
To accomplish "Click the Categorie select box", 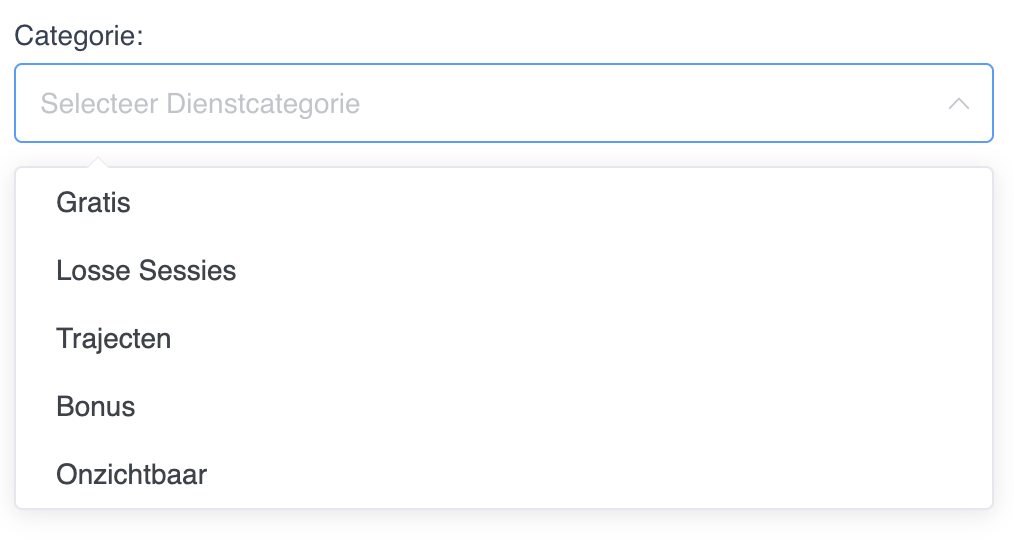I will pos(480,104).
